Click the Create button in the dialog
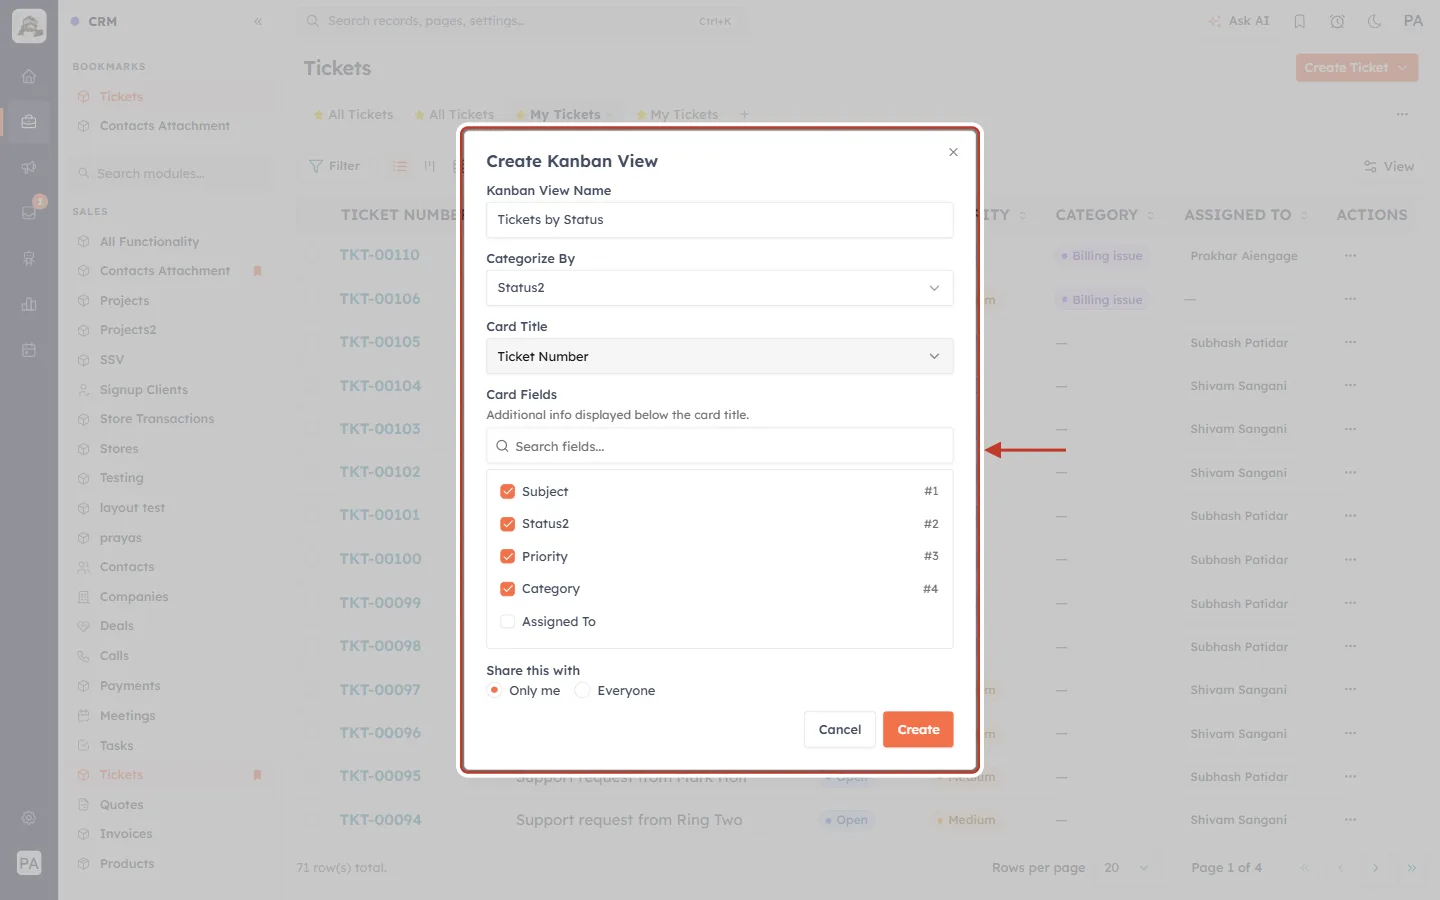The image size is (1440, 900). 918,730
